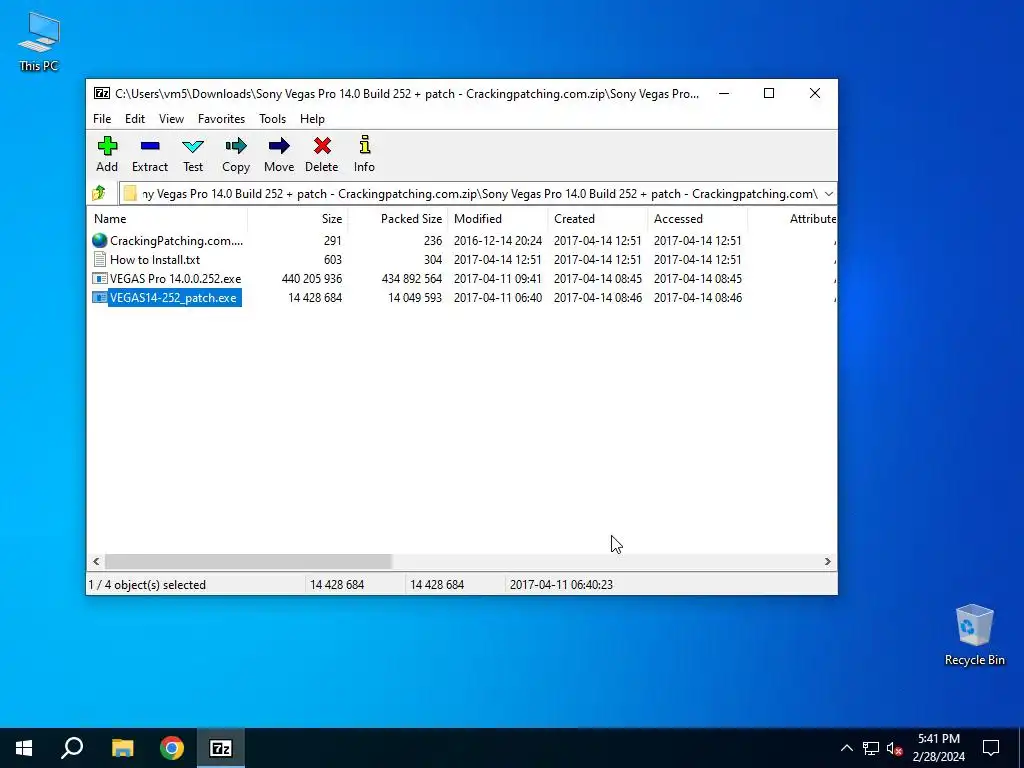Open the Favorites menu
The width and height of the screenshot is (1024, 768).
(x=221, y=119)
